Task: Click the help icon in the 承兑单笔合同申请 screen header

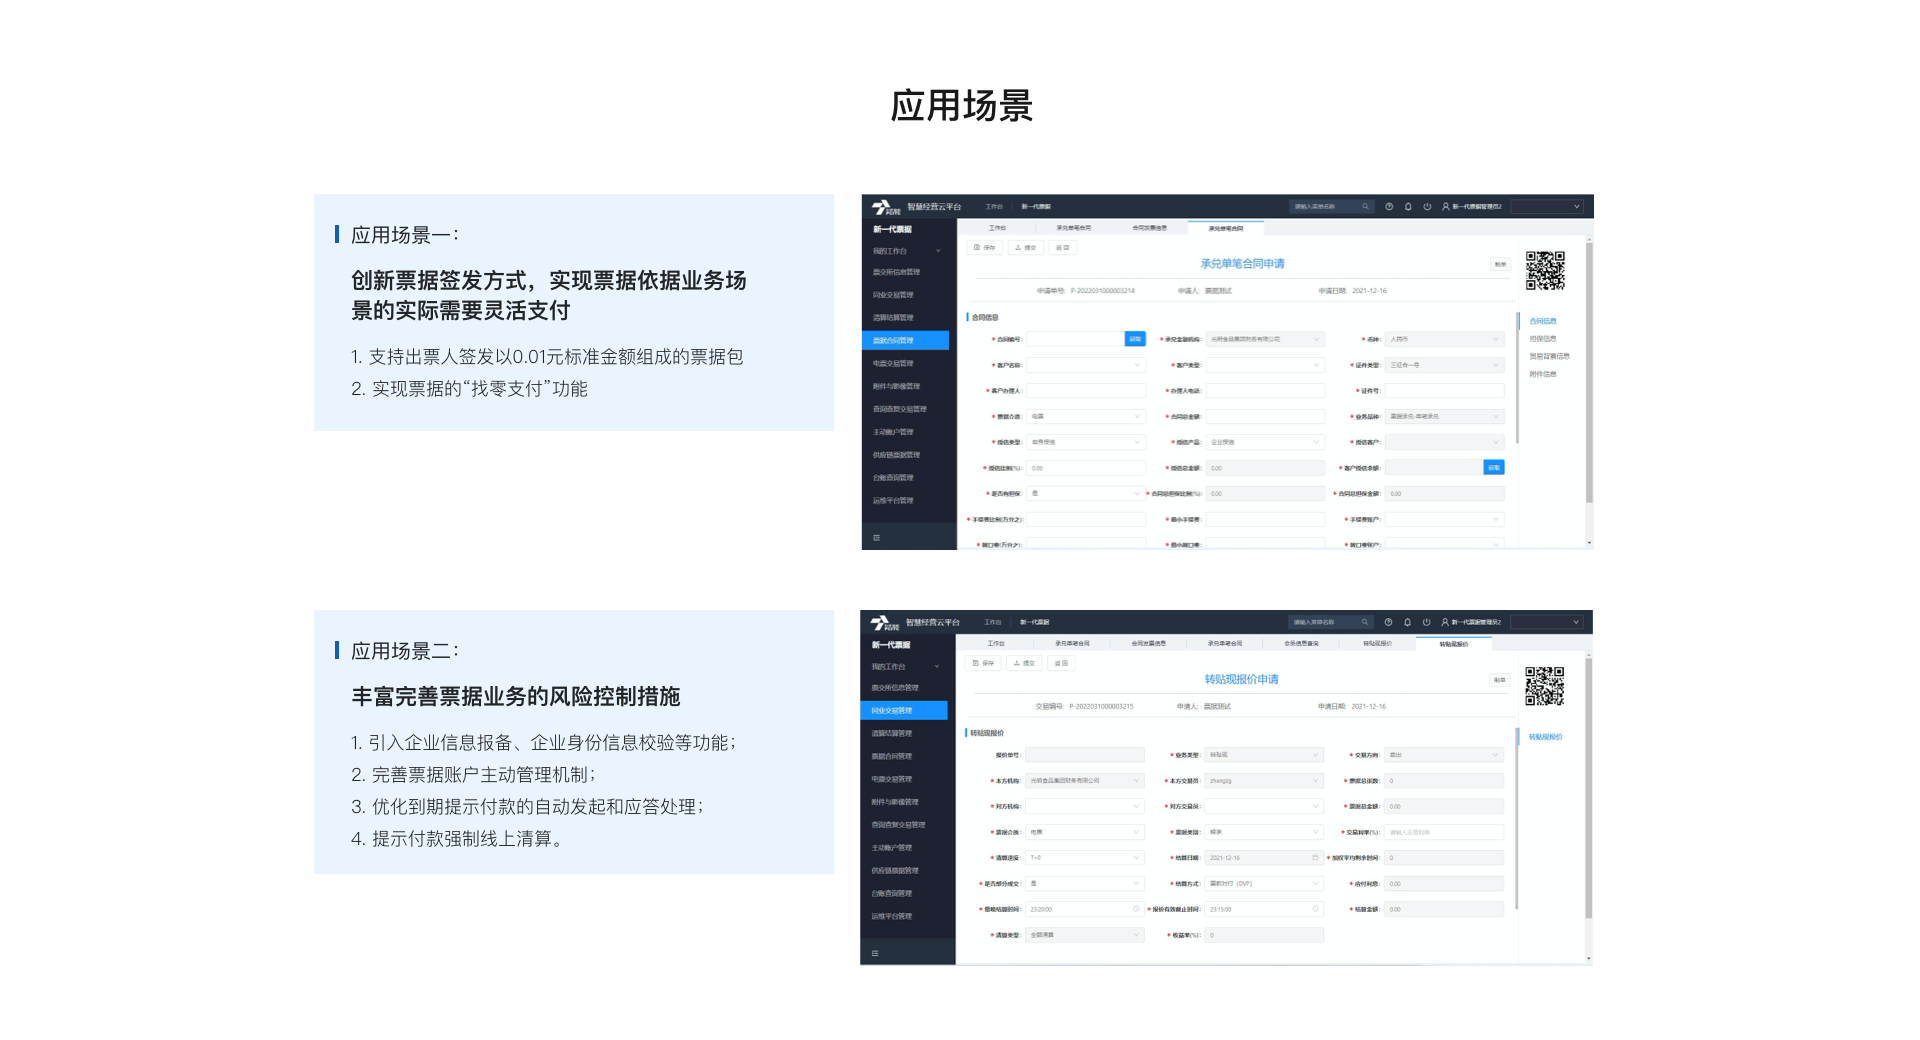Action: (x=1389, y=207)
